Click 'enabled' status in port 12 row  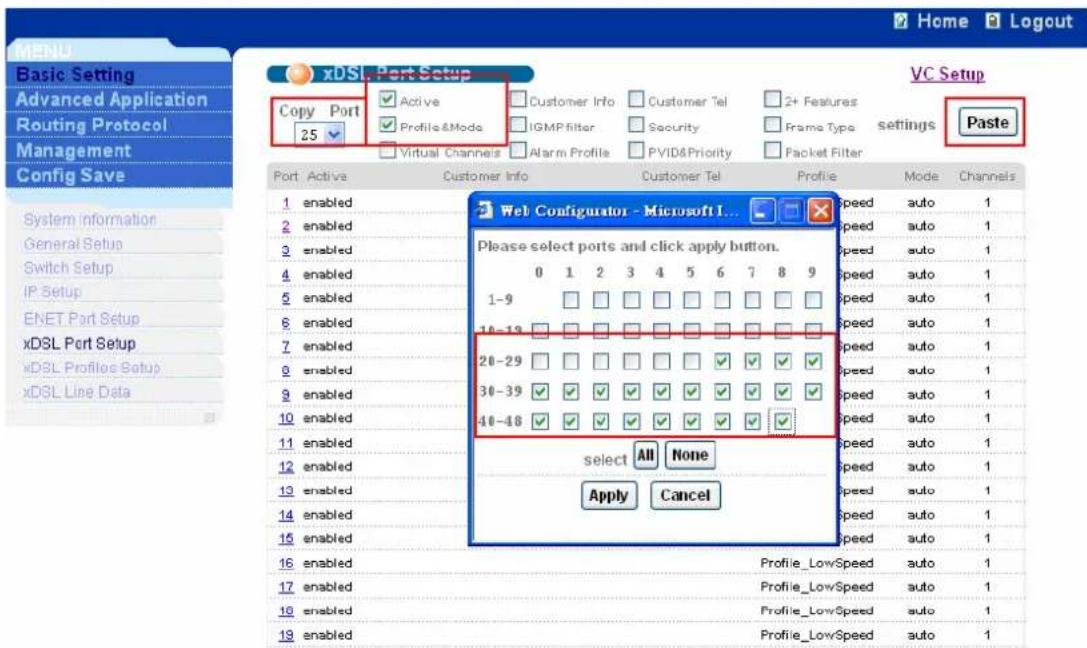[x=327, y=466]
